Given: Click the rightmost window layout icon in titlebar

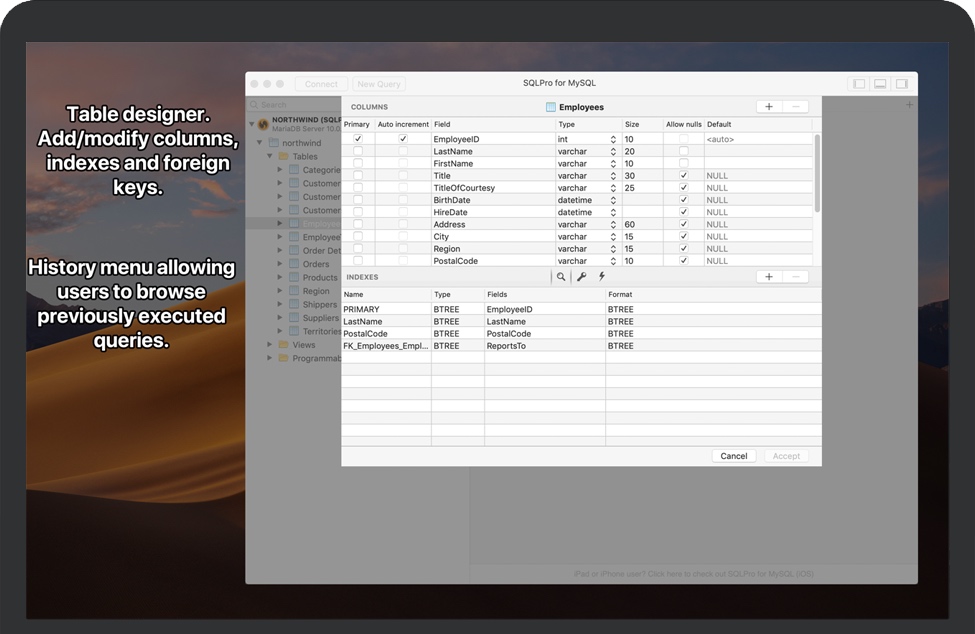Looking at the screenshot, I should click(904, 84).
